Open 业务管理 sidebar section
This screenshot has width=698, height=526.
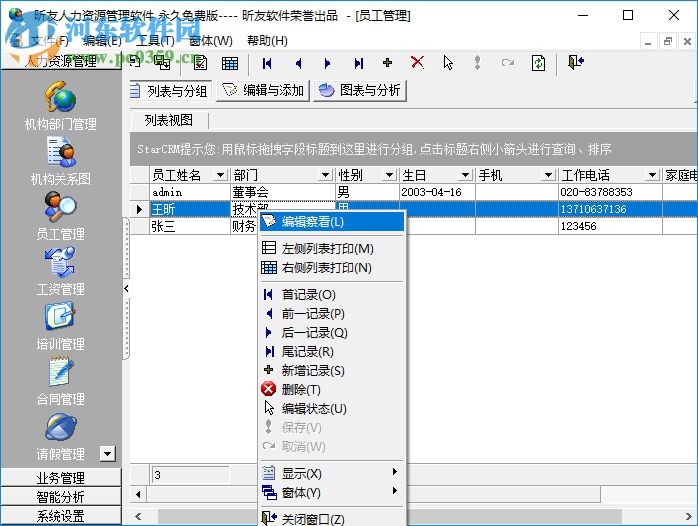(61, 477)
